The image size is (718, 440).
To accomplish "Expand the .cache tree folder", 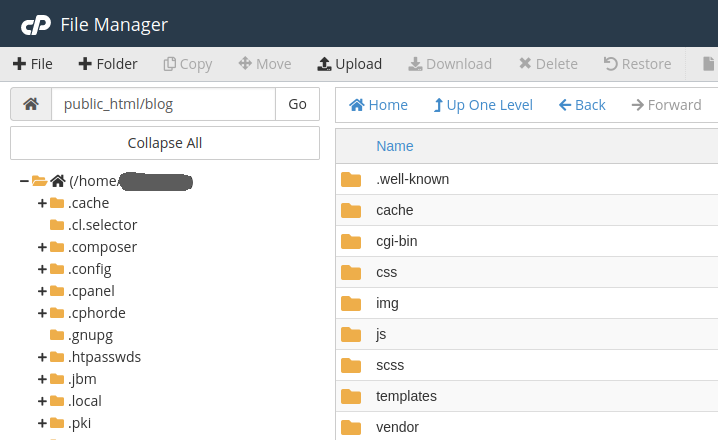I will point(42,203).
